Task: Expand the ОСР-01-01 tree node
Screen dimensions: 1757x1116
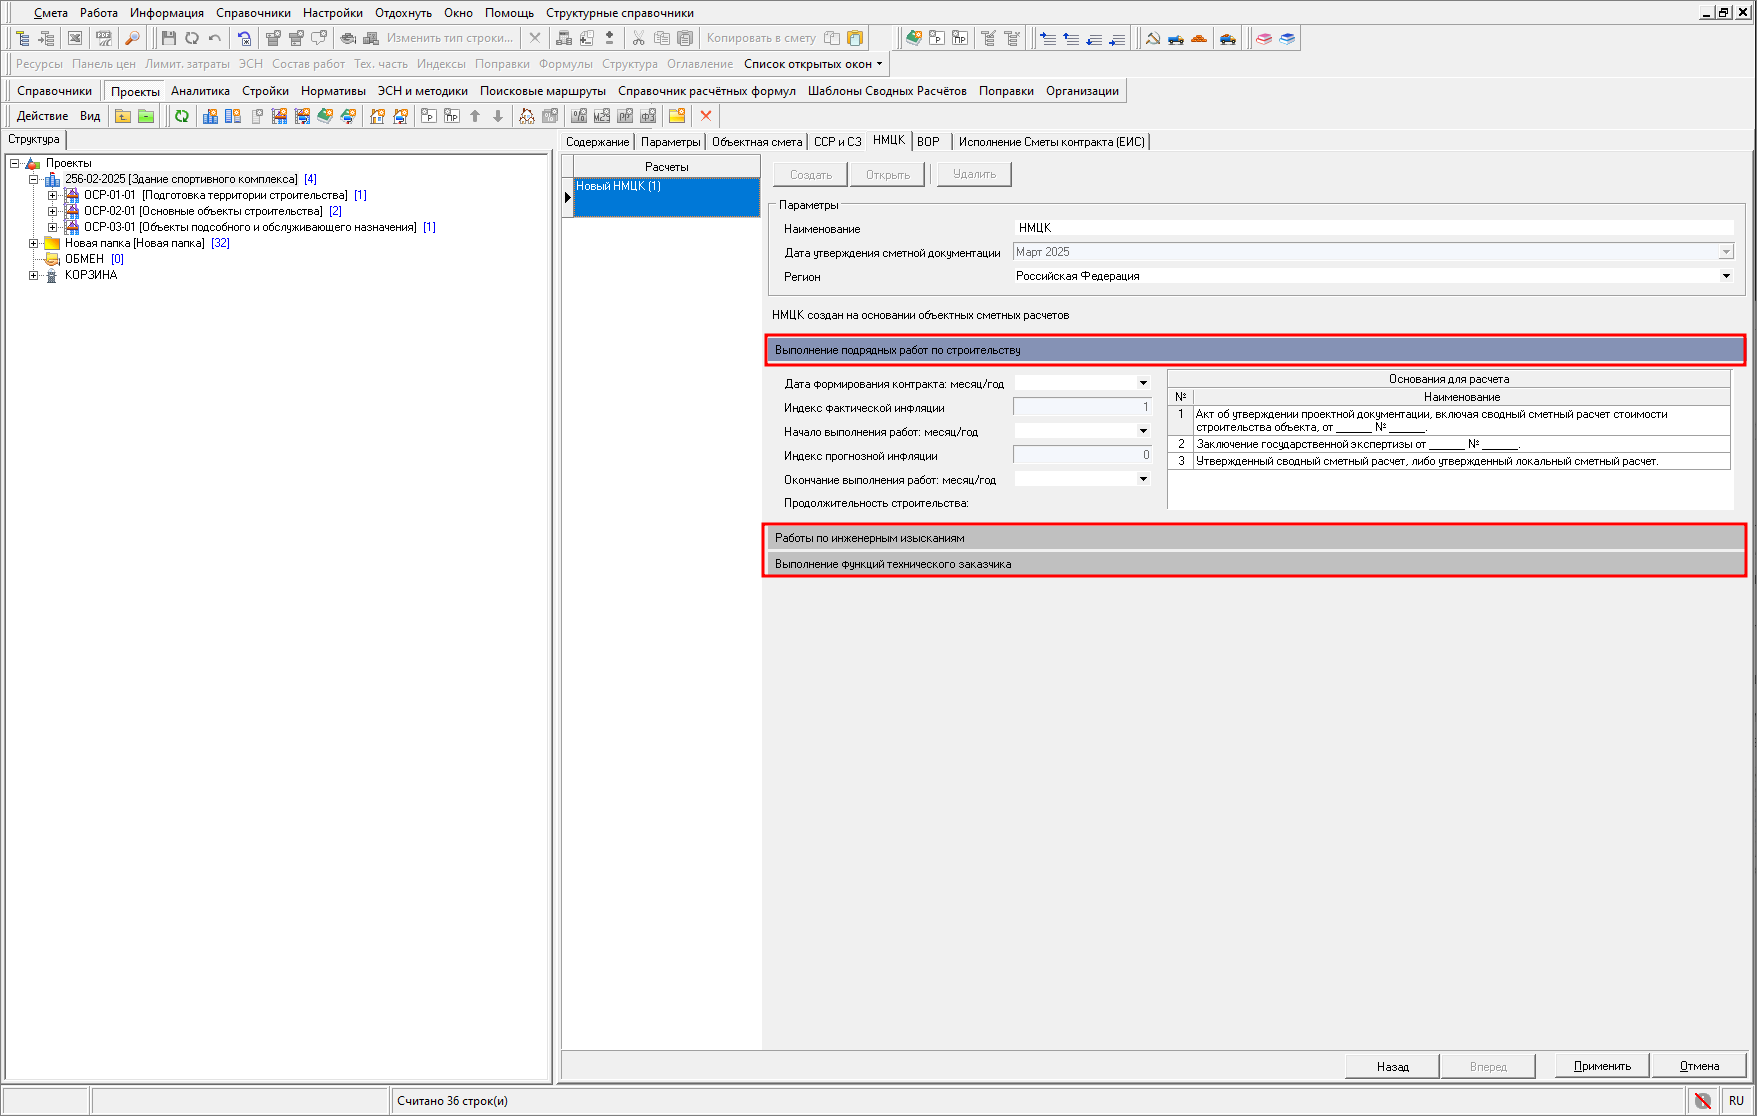Action: pyautogui.click(x=53, y=195)
